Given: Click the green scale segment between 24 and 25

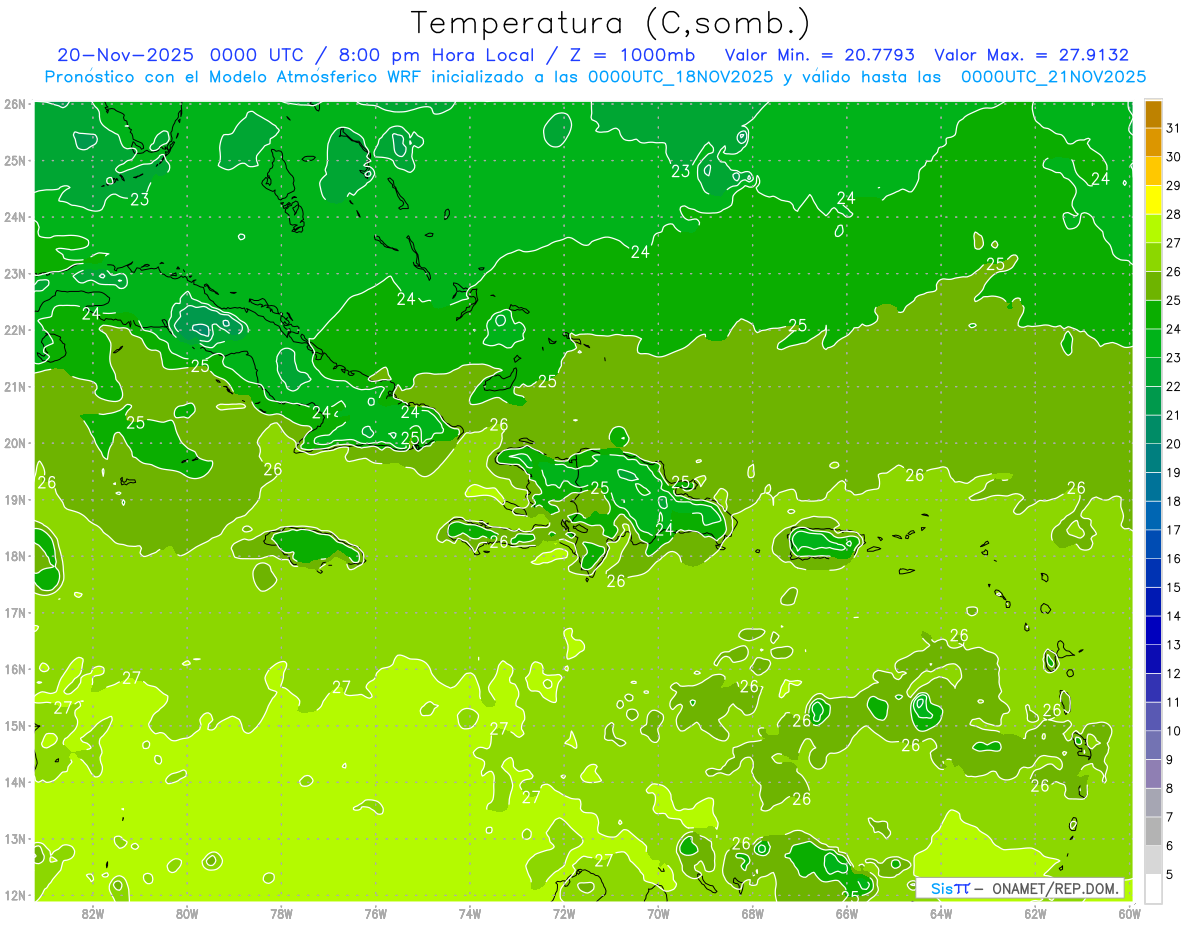Looking at the screenshot, I should coord(1153,314).
